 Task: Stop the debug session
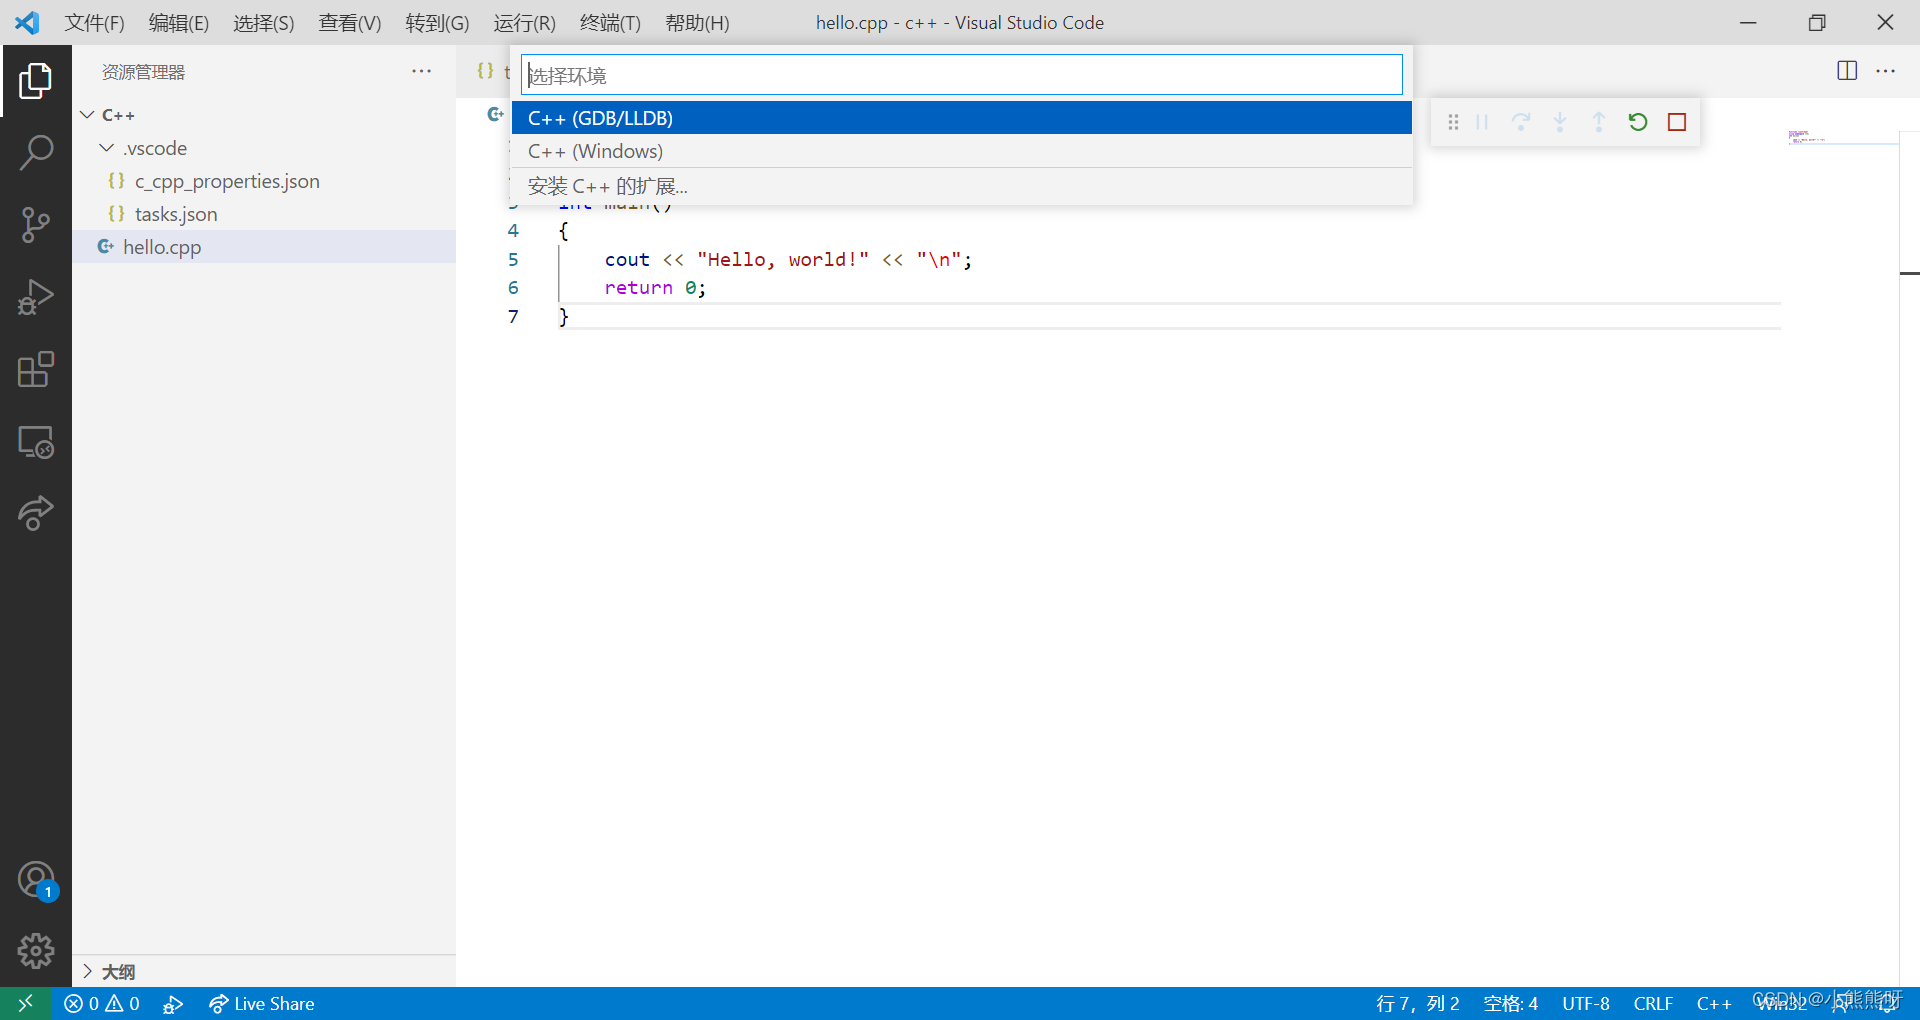pyautogui.click(x=1677, y=122)
